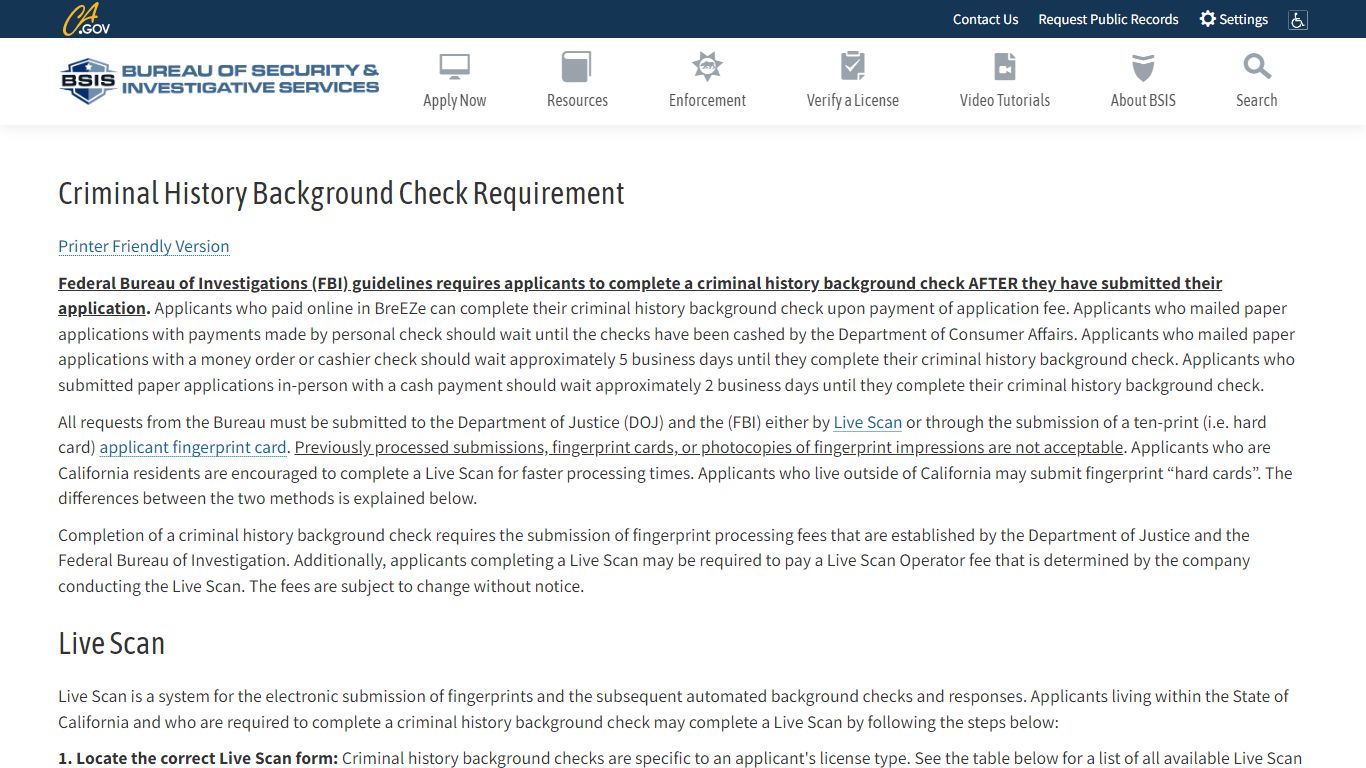The width and height of the screenshot is (1366, 768).
Task: Open the Enforcement menu
Action: [707, 100]
